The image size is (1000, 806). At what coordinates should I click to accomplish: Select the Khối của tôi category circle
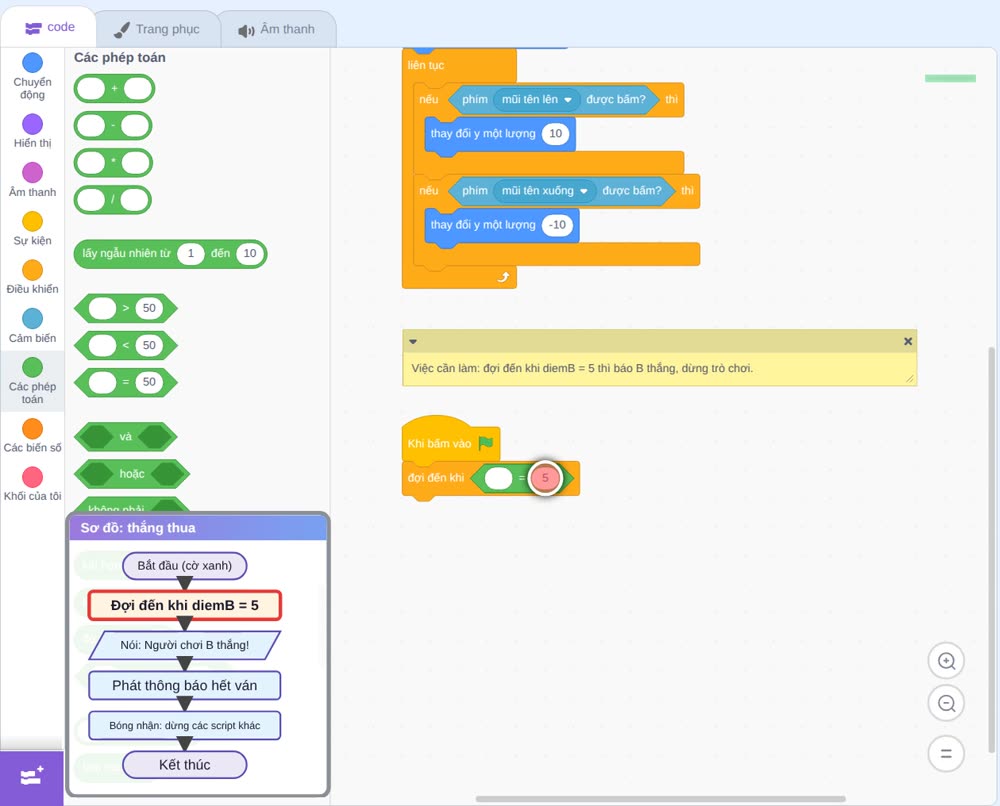tap(33, 477)
